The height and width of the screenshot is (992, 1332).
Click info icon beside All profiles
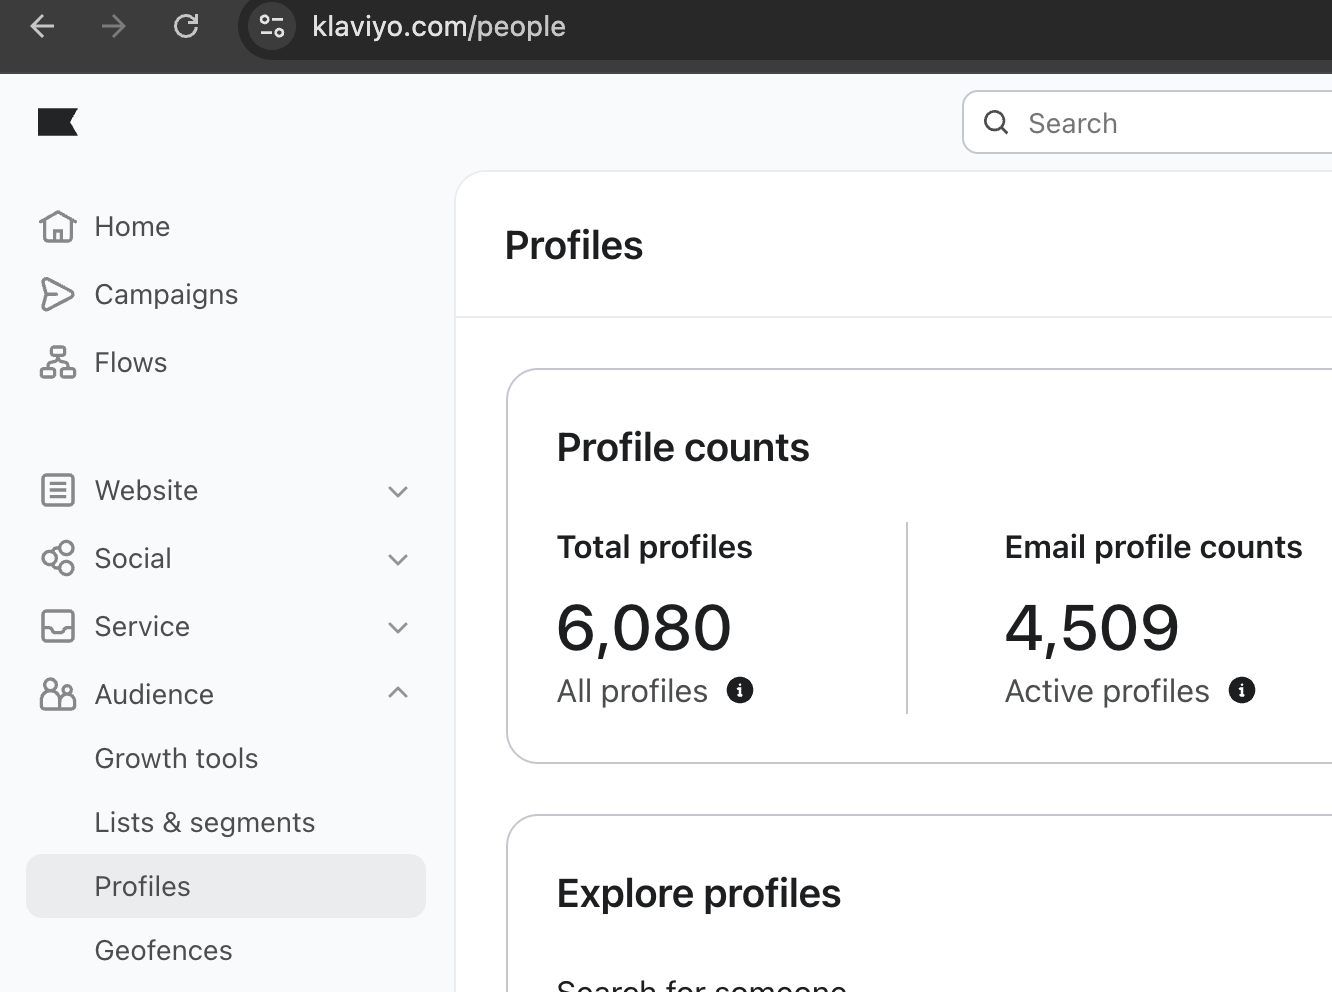[x=740, y=690]
